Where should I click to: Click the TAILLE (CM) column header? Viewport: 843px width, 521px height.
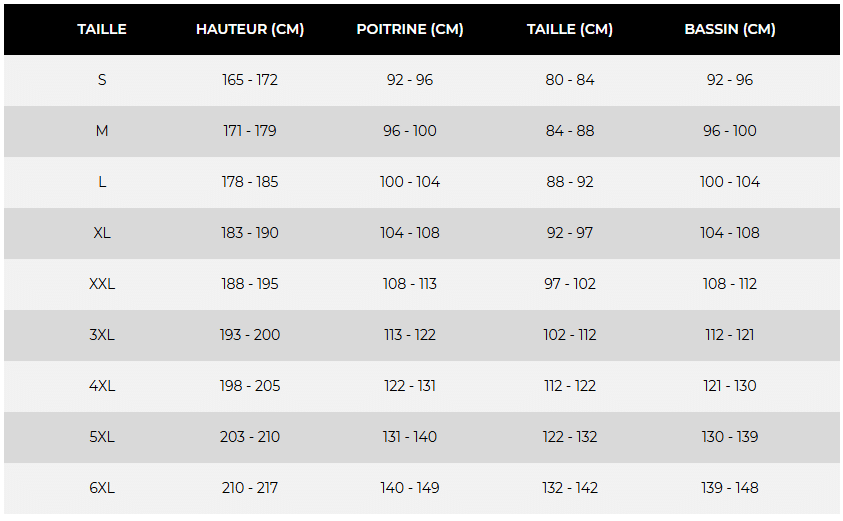coord(569,29)
